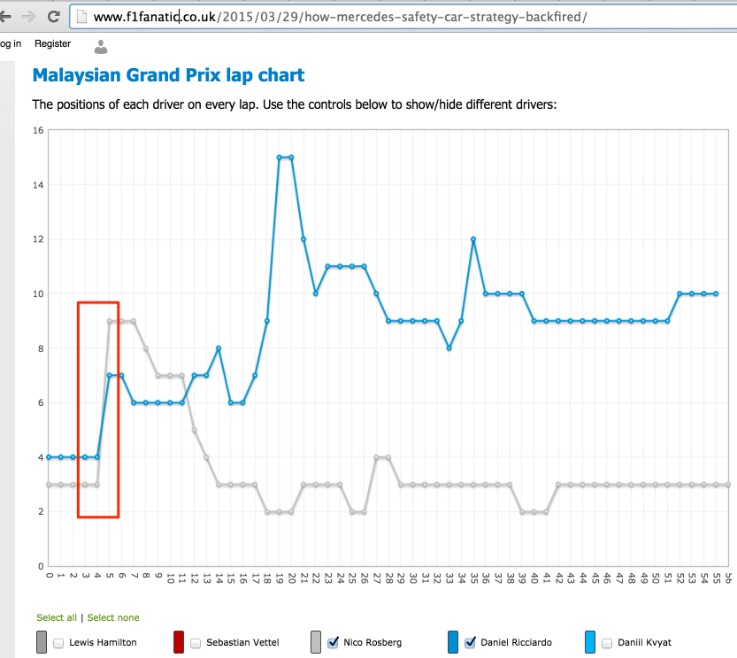The width and height of the screenshot is (737, 658).
Task: Open the user profile avatar icon
Action: click(x=100, y=46)
